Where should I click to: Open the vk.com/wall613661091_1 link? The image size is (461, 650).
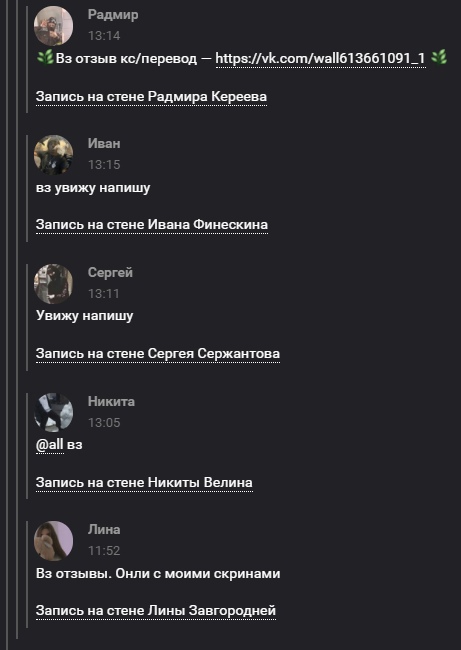coord(320,58)
